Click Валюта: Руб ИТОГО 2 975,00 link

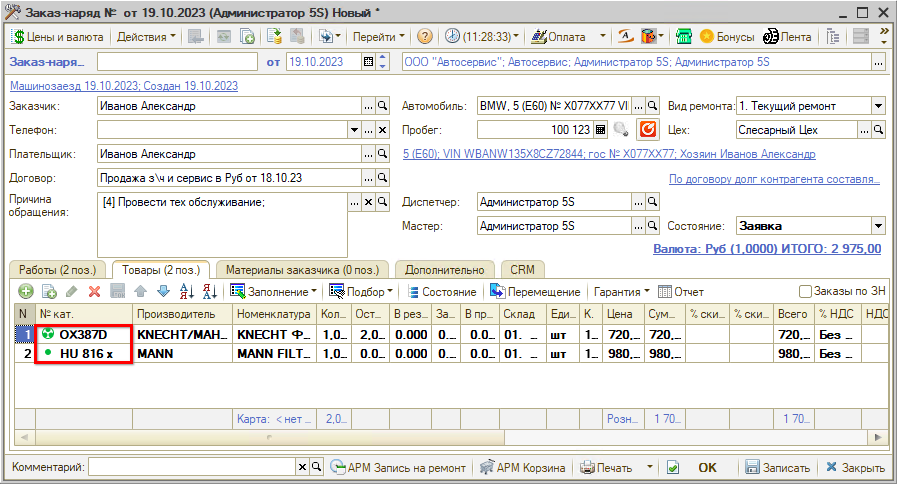pos(767,249)
